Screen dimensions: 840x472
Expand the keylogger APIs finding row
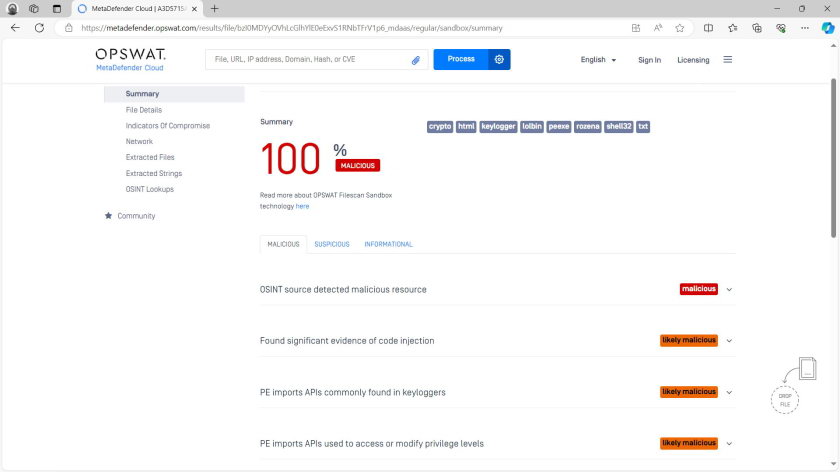729,392
